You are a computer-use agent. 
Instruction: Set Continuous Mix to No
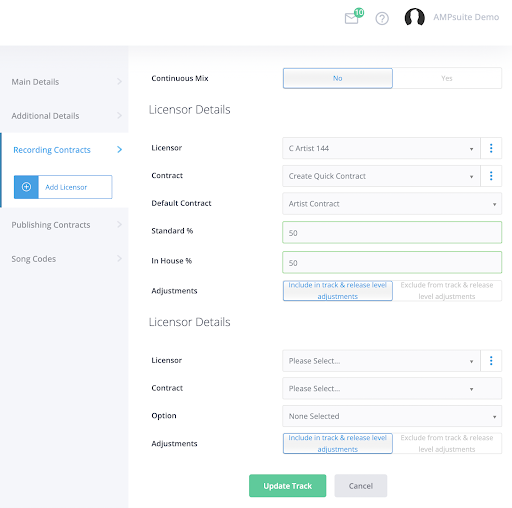(338, 78)
